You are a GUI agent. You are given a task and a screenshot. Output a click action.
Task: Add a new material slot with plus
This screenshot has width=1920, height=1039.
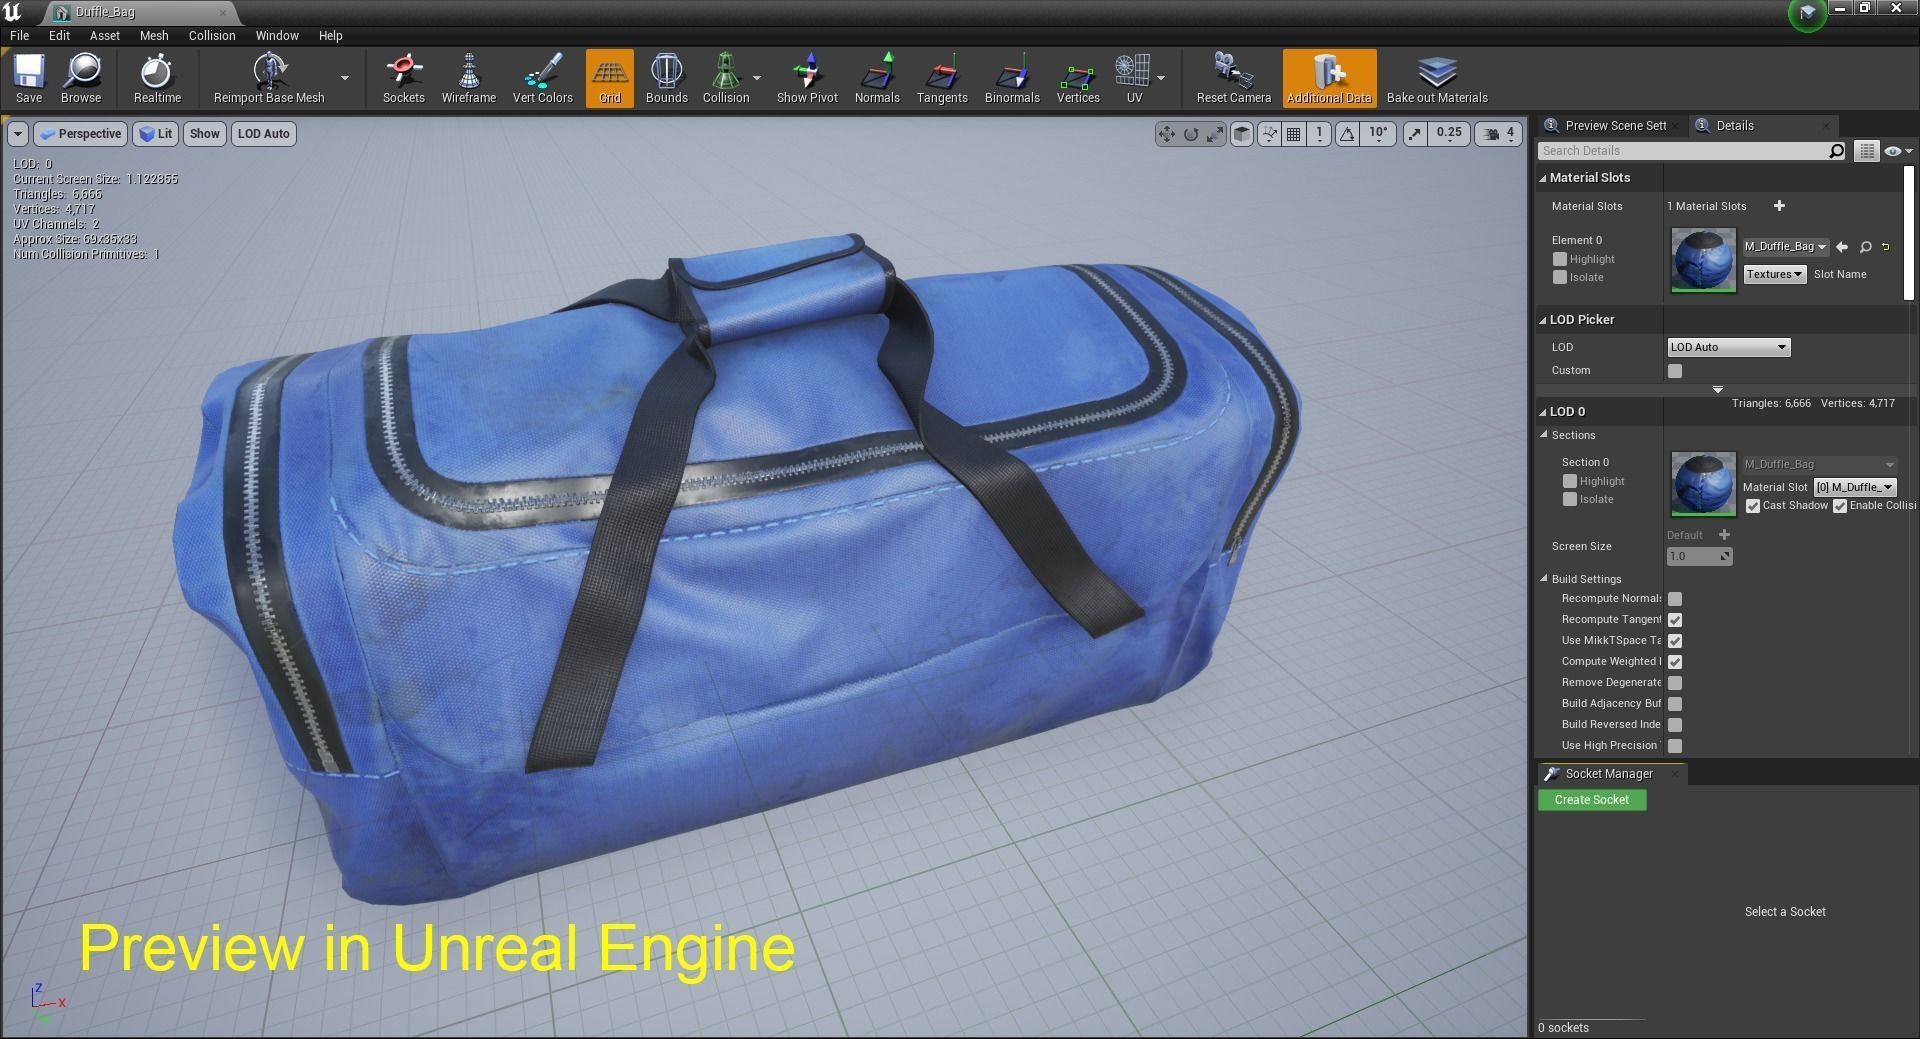click(1779, 206)
